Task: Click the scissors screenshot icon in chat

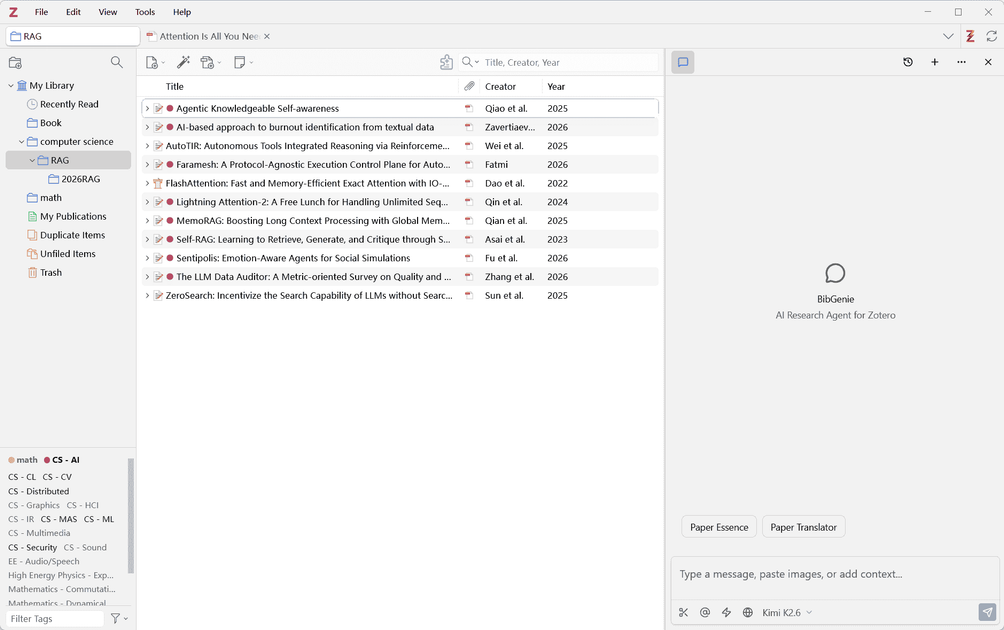Action: point(684,613)
